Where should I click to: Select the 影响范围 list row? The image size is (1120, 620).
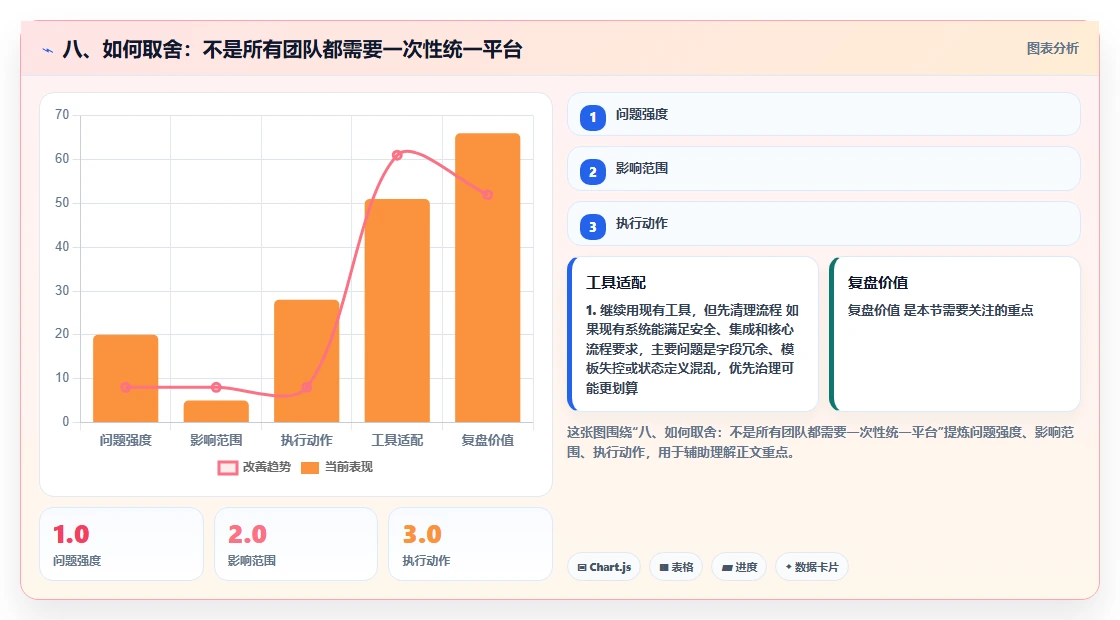coord(824,169)
